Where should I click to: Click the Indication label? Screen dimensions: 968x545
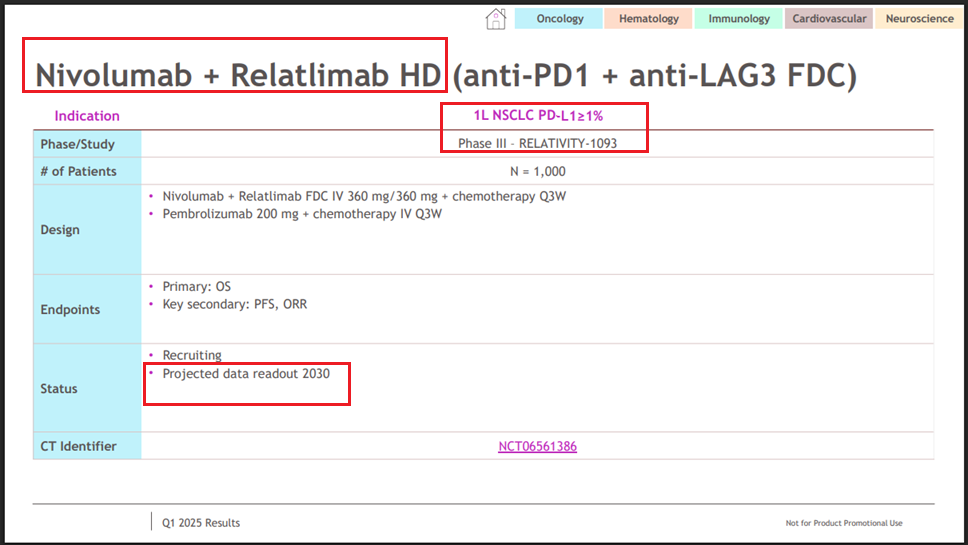87,116
